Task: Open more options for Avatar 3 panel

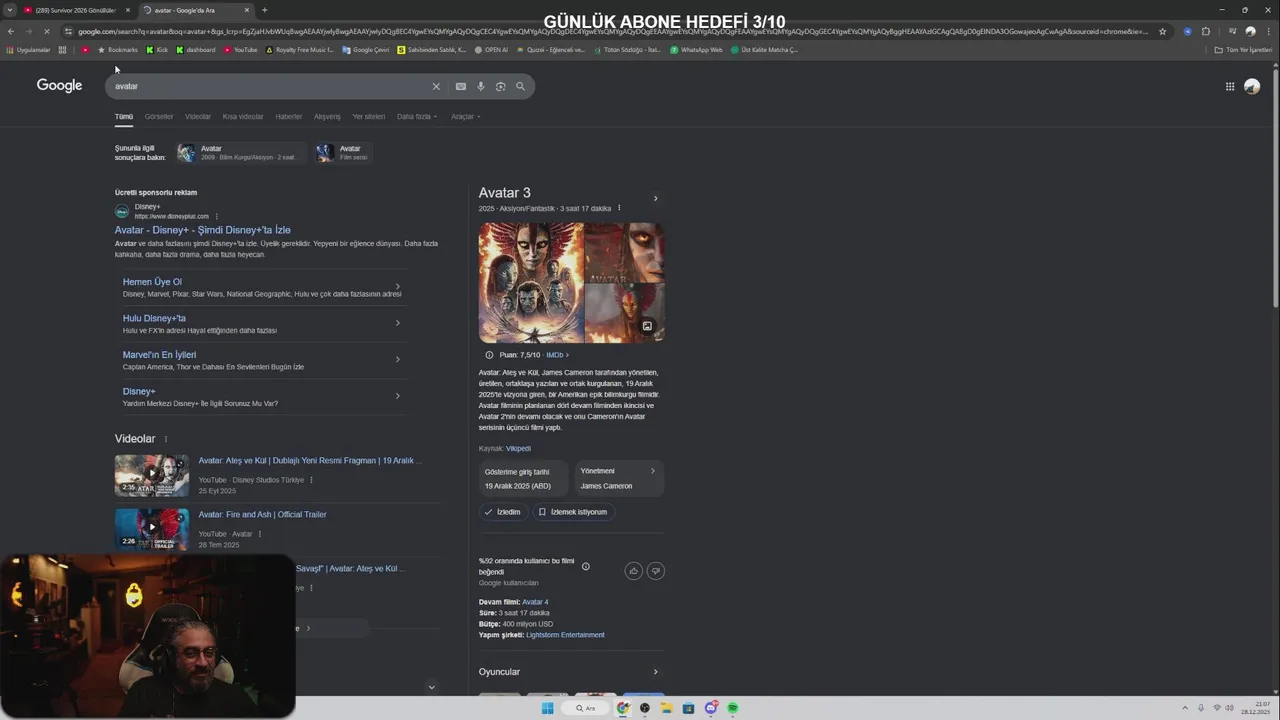Action: click(619, 208)
